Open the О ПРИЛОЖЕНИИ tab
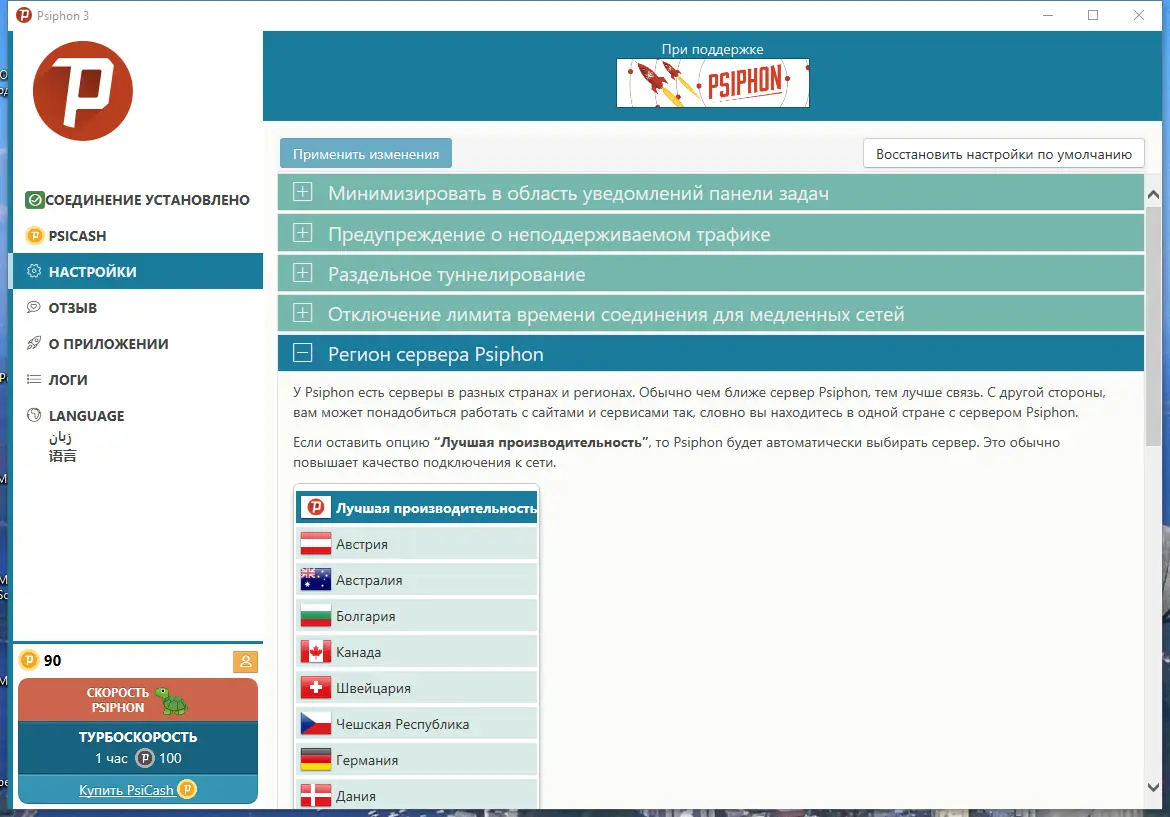Image resolution: width=1170 pixels, height=817 pixels. [x=138, y=343]
